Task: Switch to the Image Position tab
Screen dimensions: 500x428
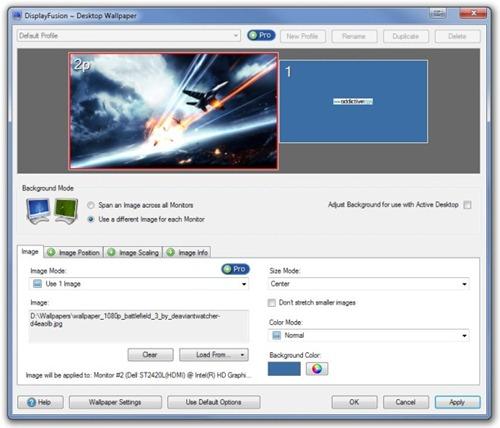Action: click(x=74, y=252)
